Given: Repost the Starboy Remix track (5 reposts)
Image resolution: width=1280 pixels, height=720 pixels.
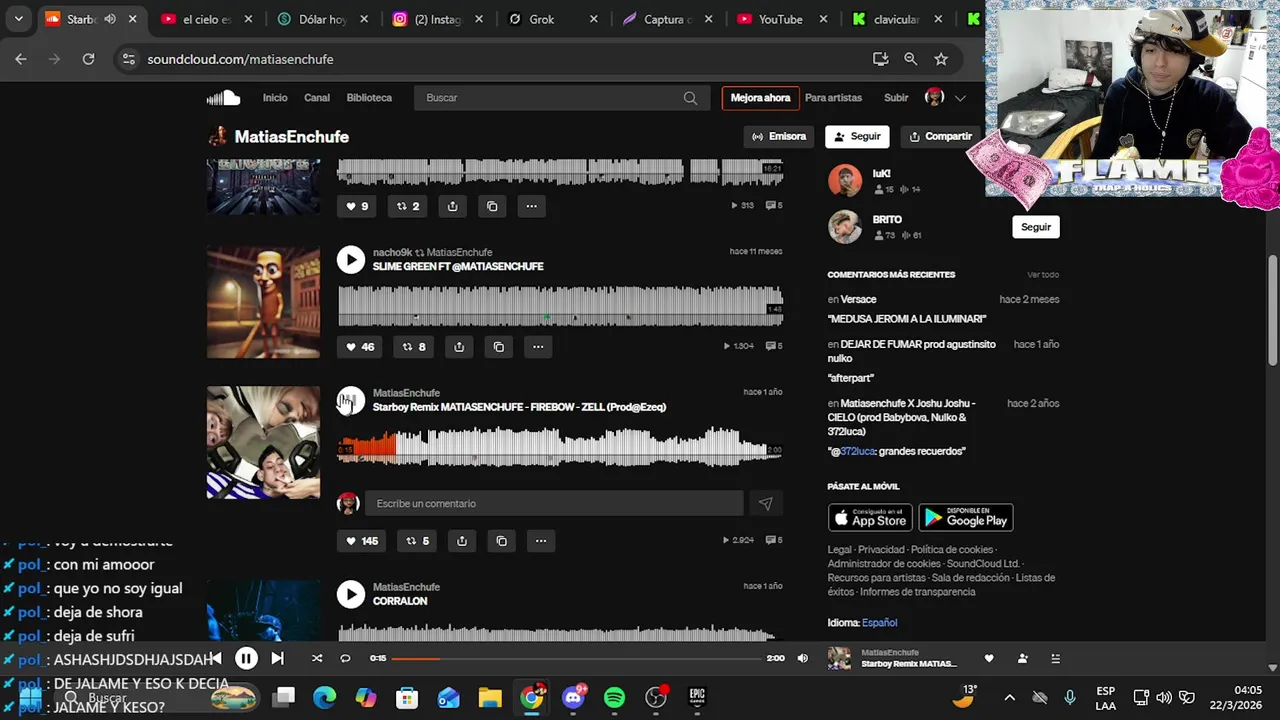Looking at the screenshot, I should 417,541.
